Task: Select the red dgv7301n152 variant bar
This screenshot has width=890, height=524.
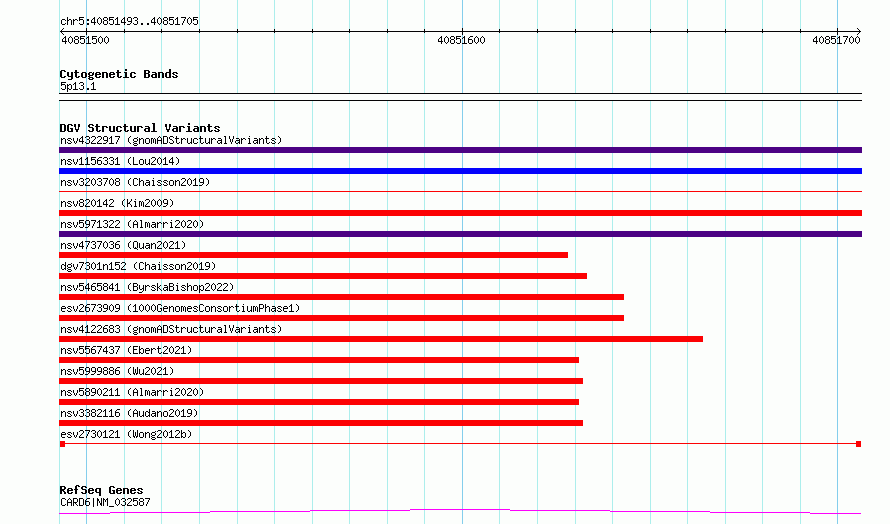Action: [x=323, y=276]
